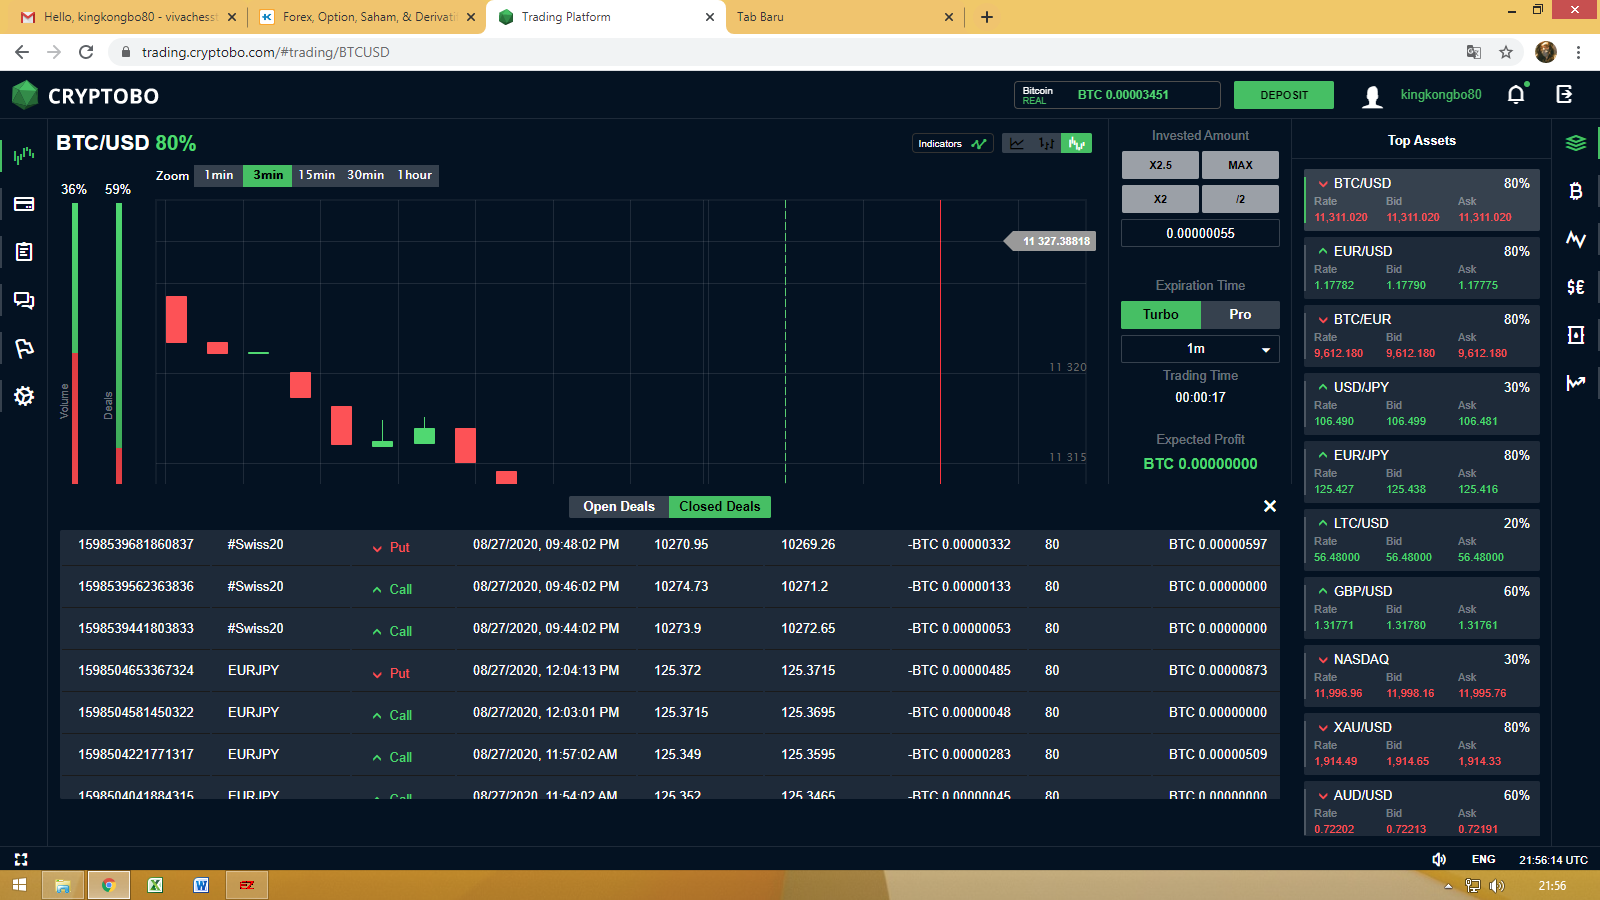Viewport: 1600px width, 900px height.
Task: Select the EUR/USD asset card
Action: tap(1422, 269)
